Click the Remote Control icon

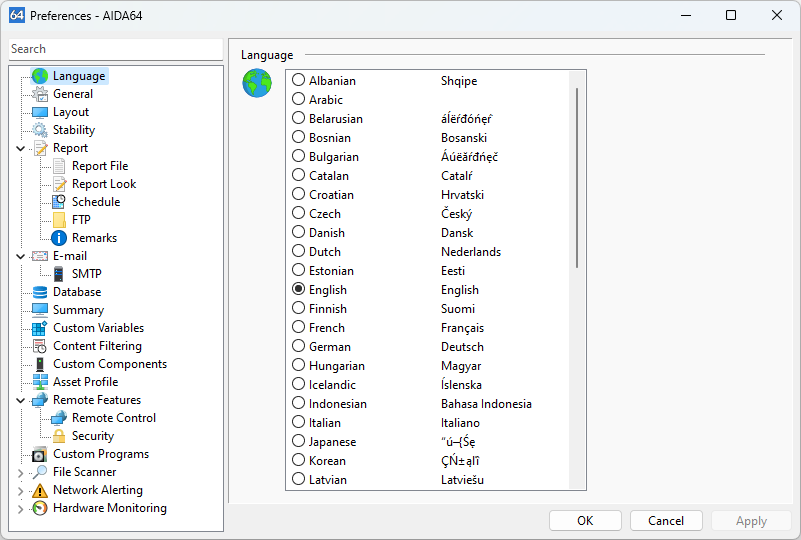click(59, 418)
